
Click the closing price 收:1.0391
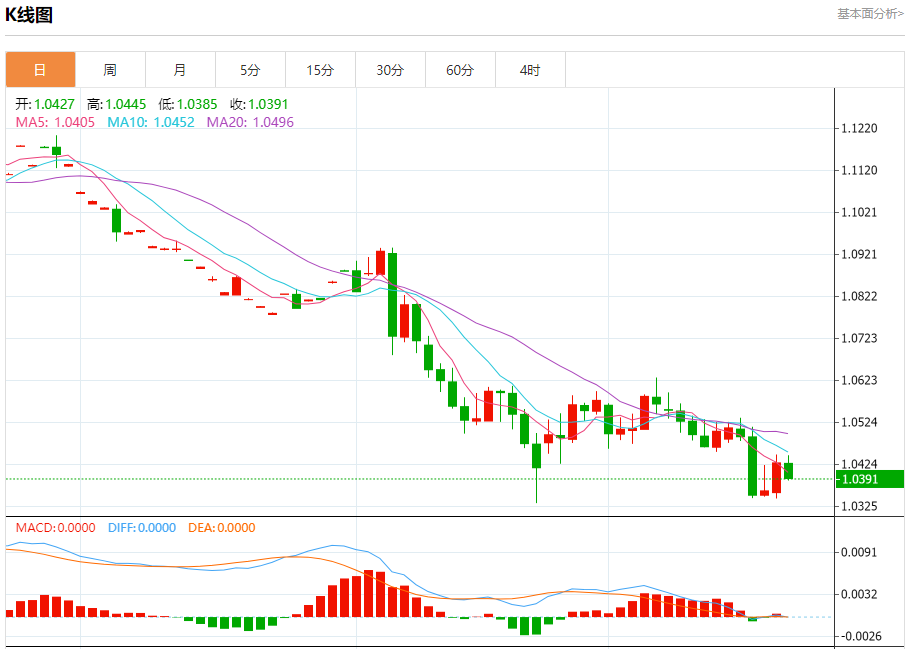pos(259,104)
